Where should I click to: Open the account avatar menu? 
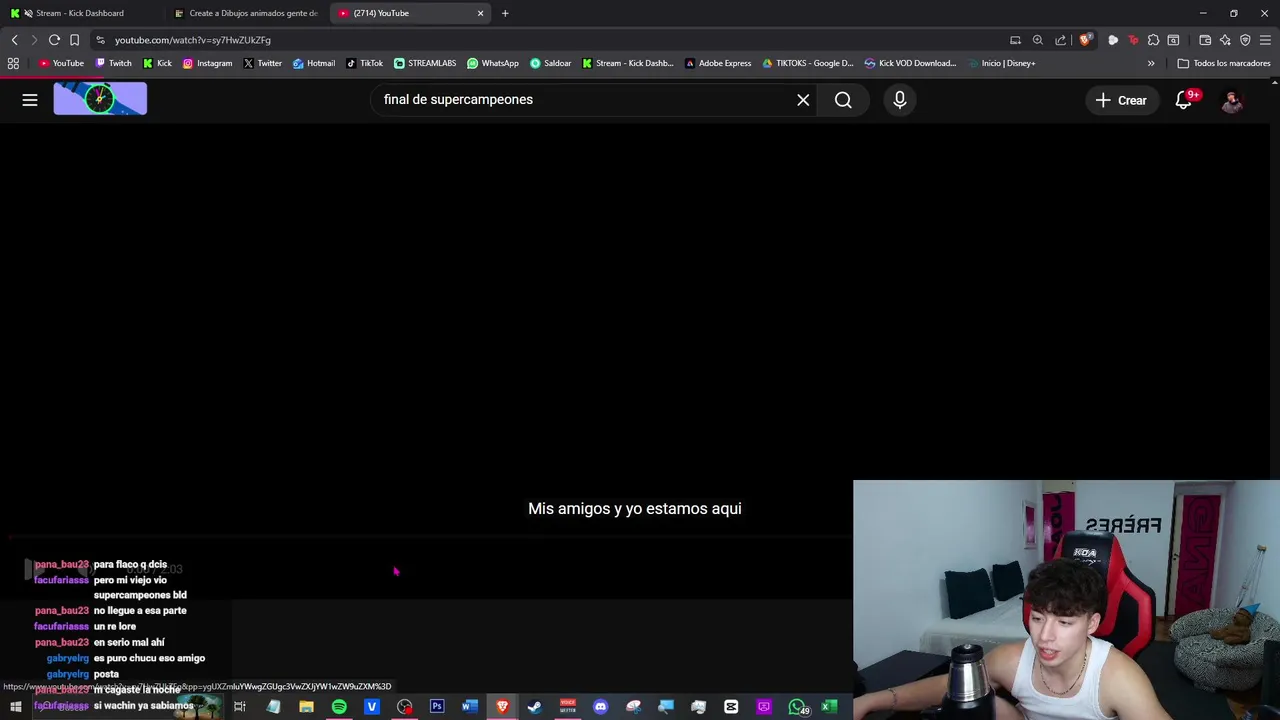(x=1232, y=100)
